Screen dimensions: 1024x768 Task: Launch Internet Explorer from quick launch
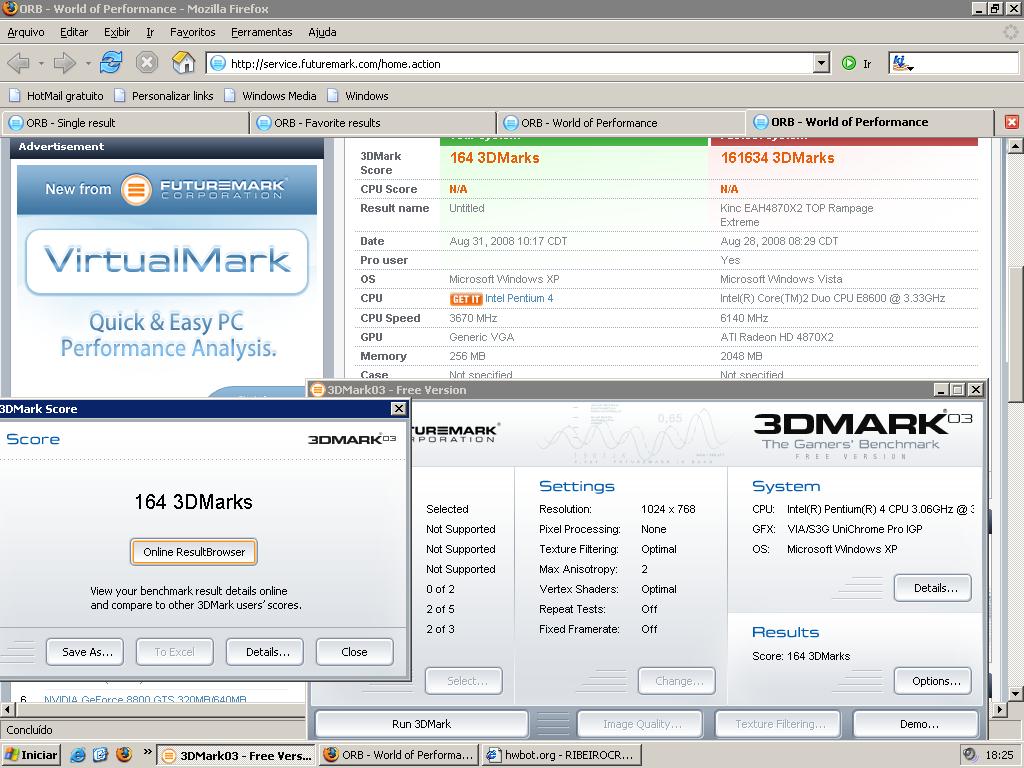(78, 755)
